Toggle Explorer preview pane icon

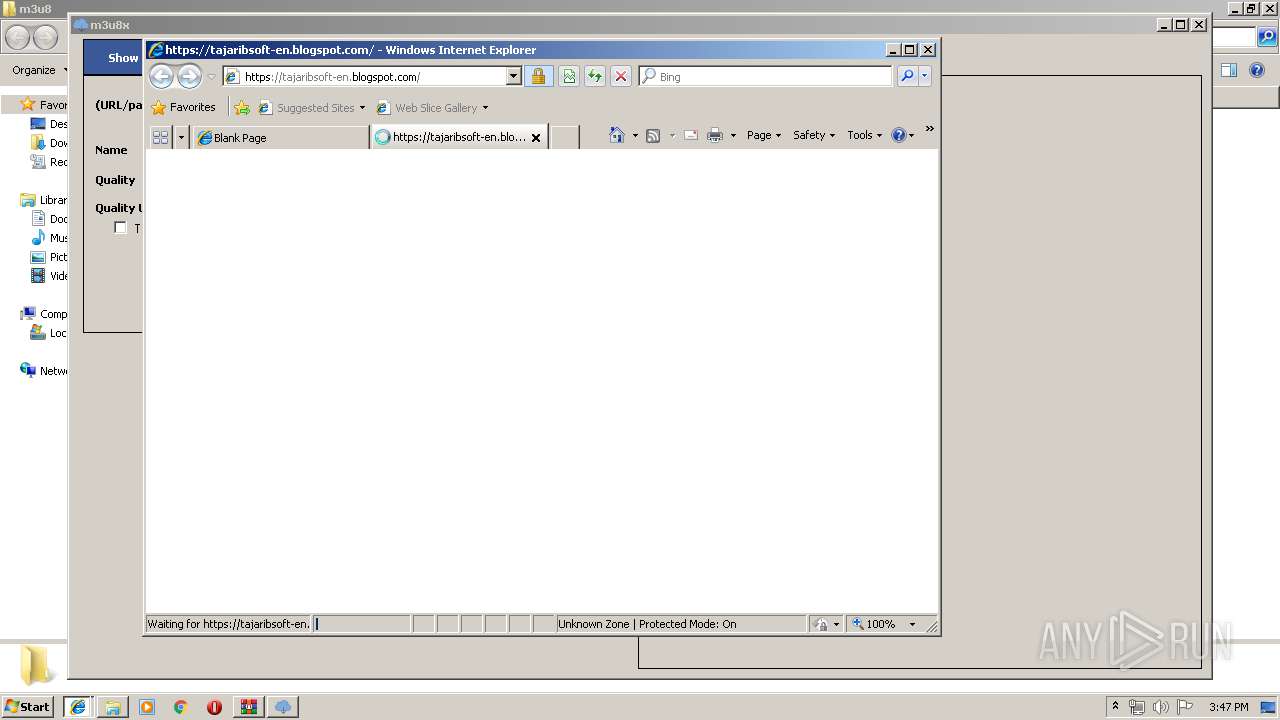tap(1229, 70)
